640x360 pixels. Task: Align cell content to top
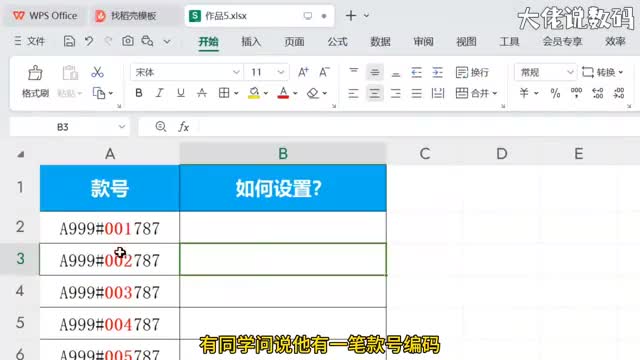[353, 72]
